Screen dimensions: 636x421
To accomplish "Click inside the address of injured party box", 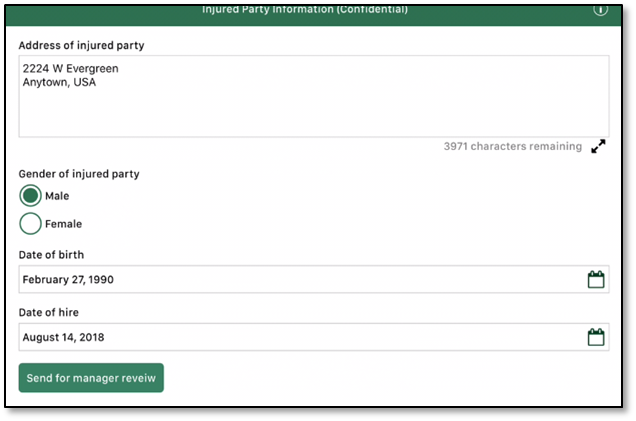I will coord(313,110).
